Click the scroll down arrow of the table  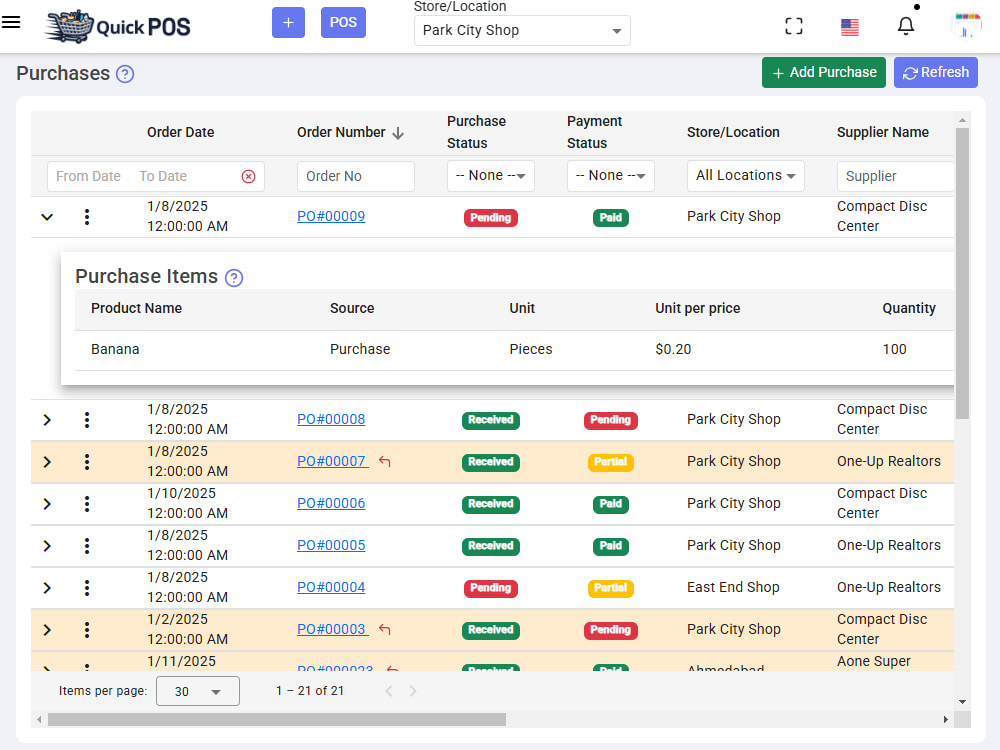click(x=962, y=702)
